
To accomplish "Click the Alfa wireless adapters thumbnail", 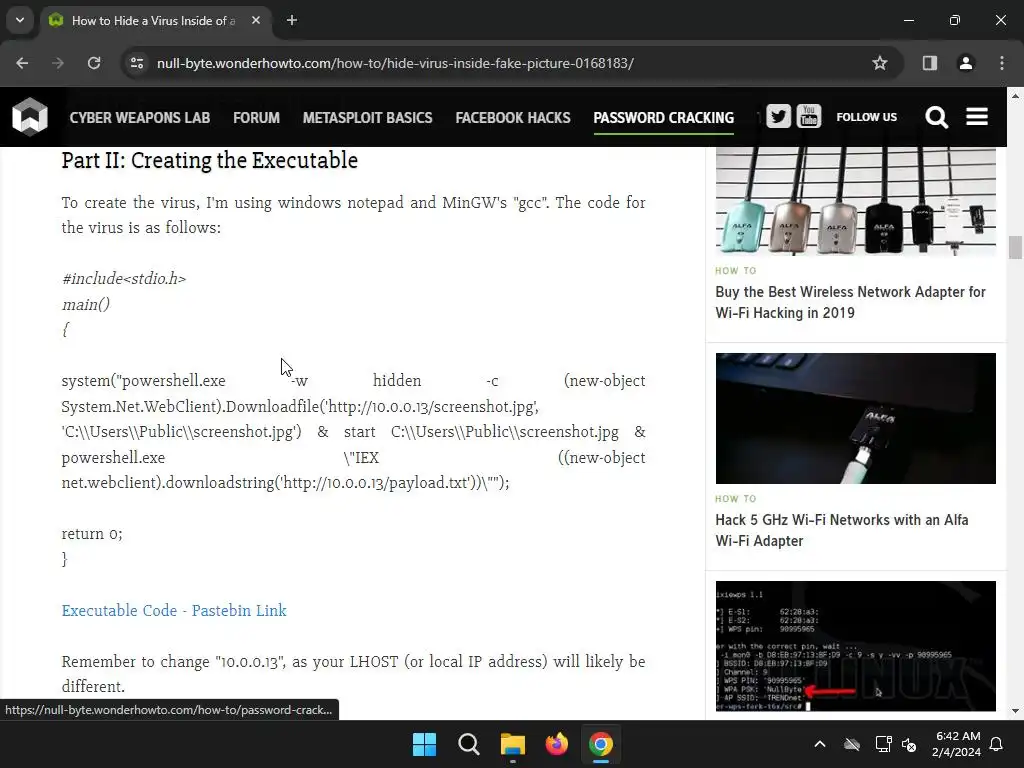I will point(856,202).
